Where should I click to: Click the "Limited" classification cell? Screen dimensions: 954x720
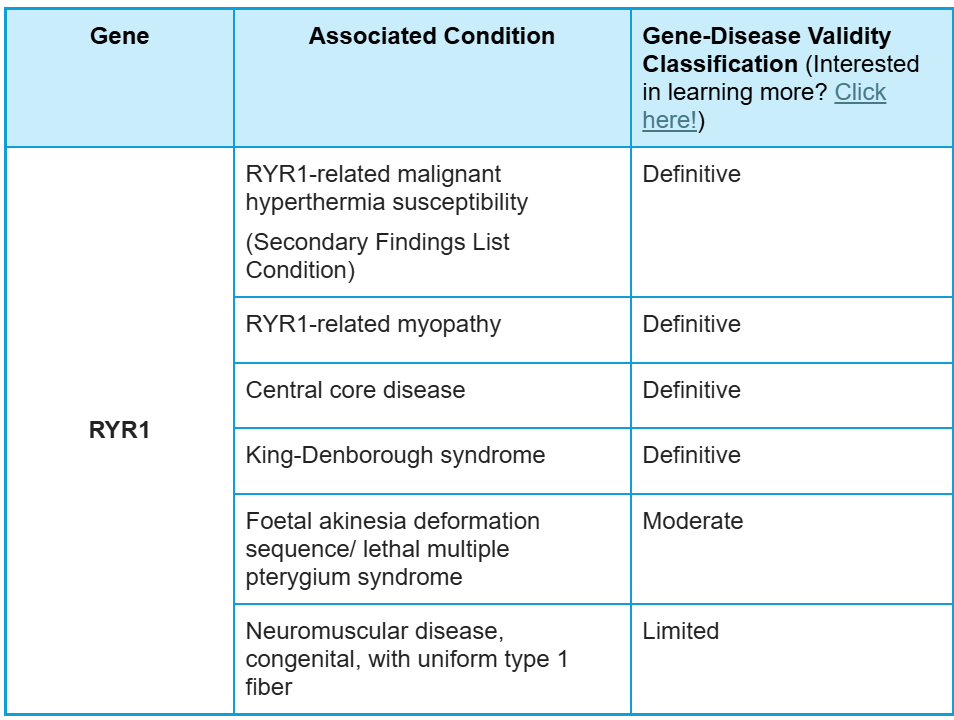(x=680, y=631)
